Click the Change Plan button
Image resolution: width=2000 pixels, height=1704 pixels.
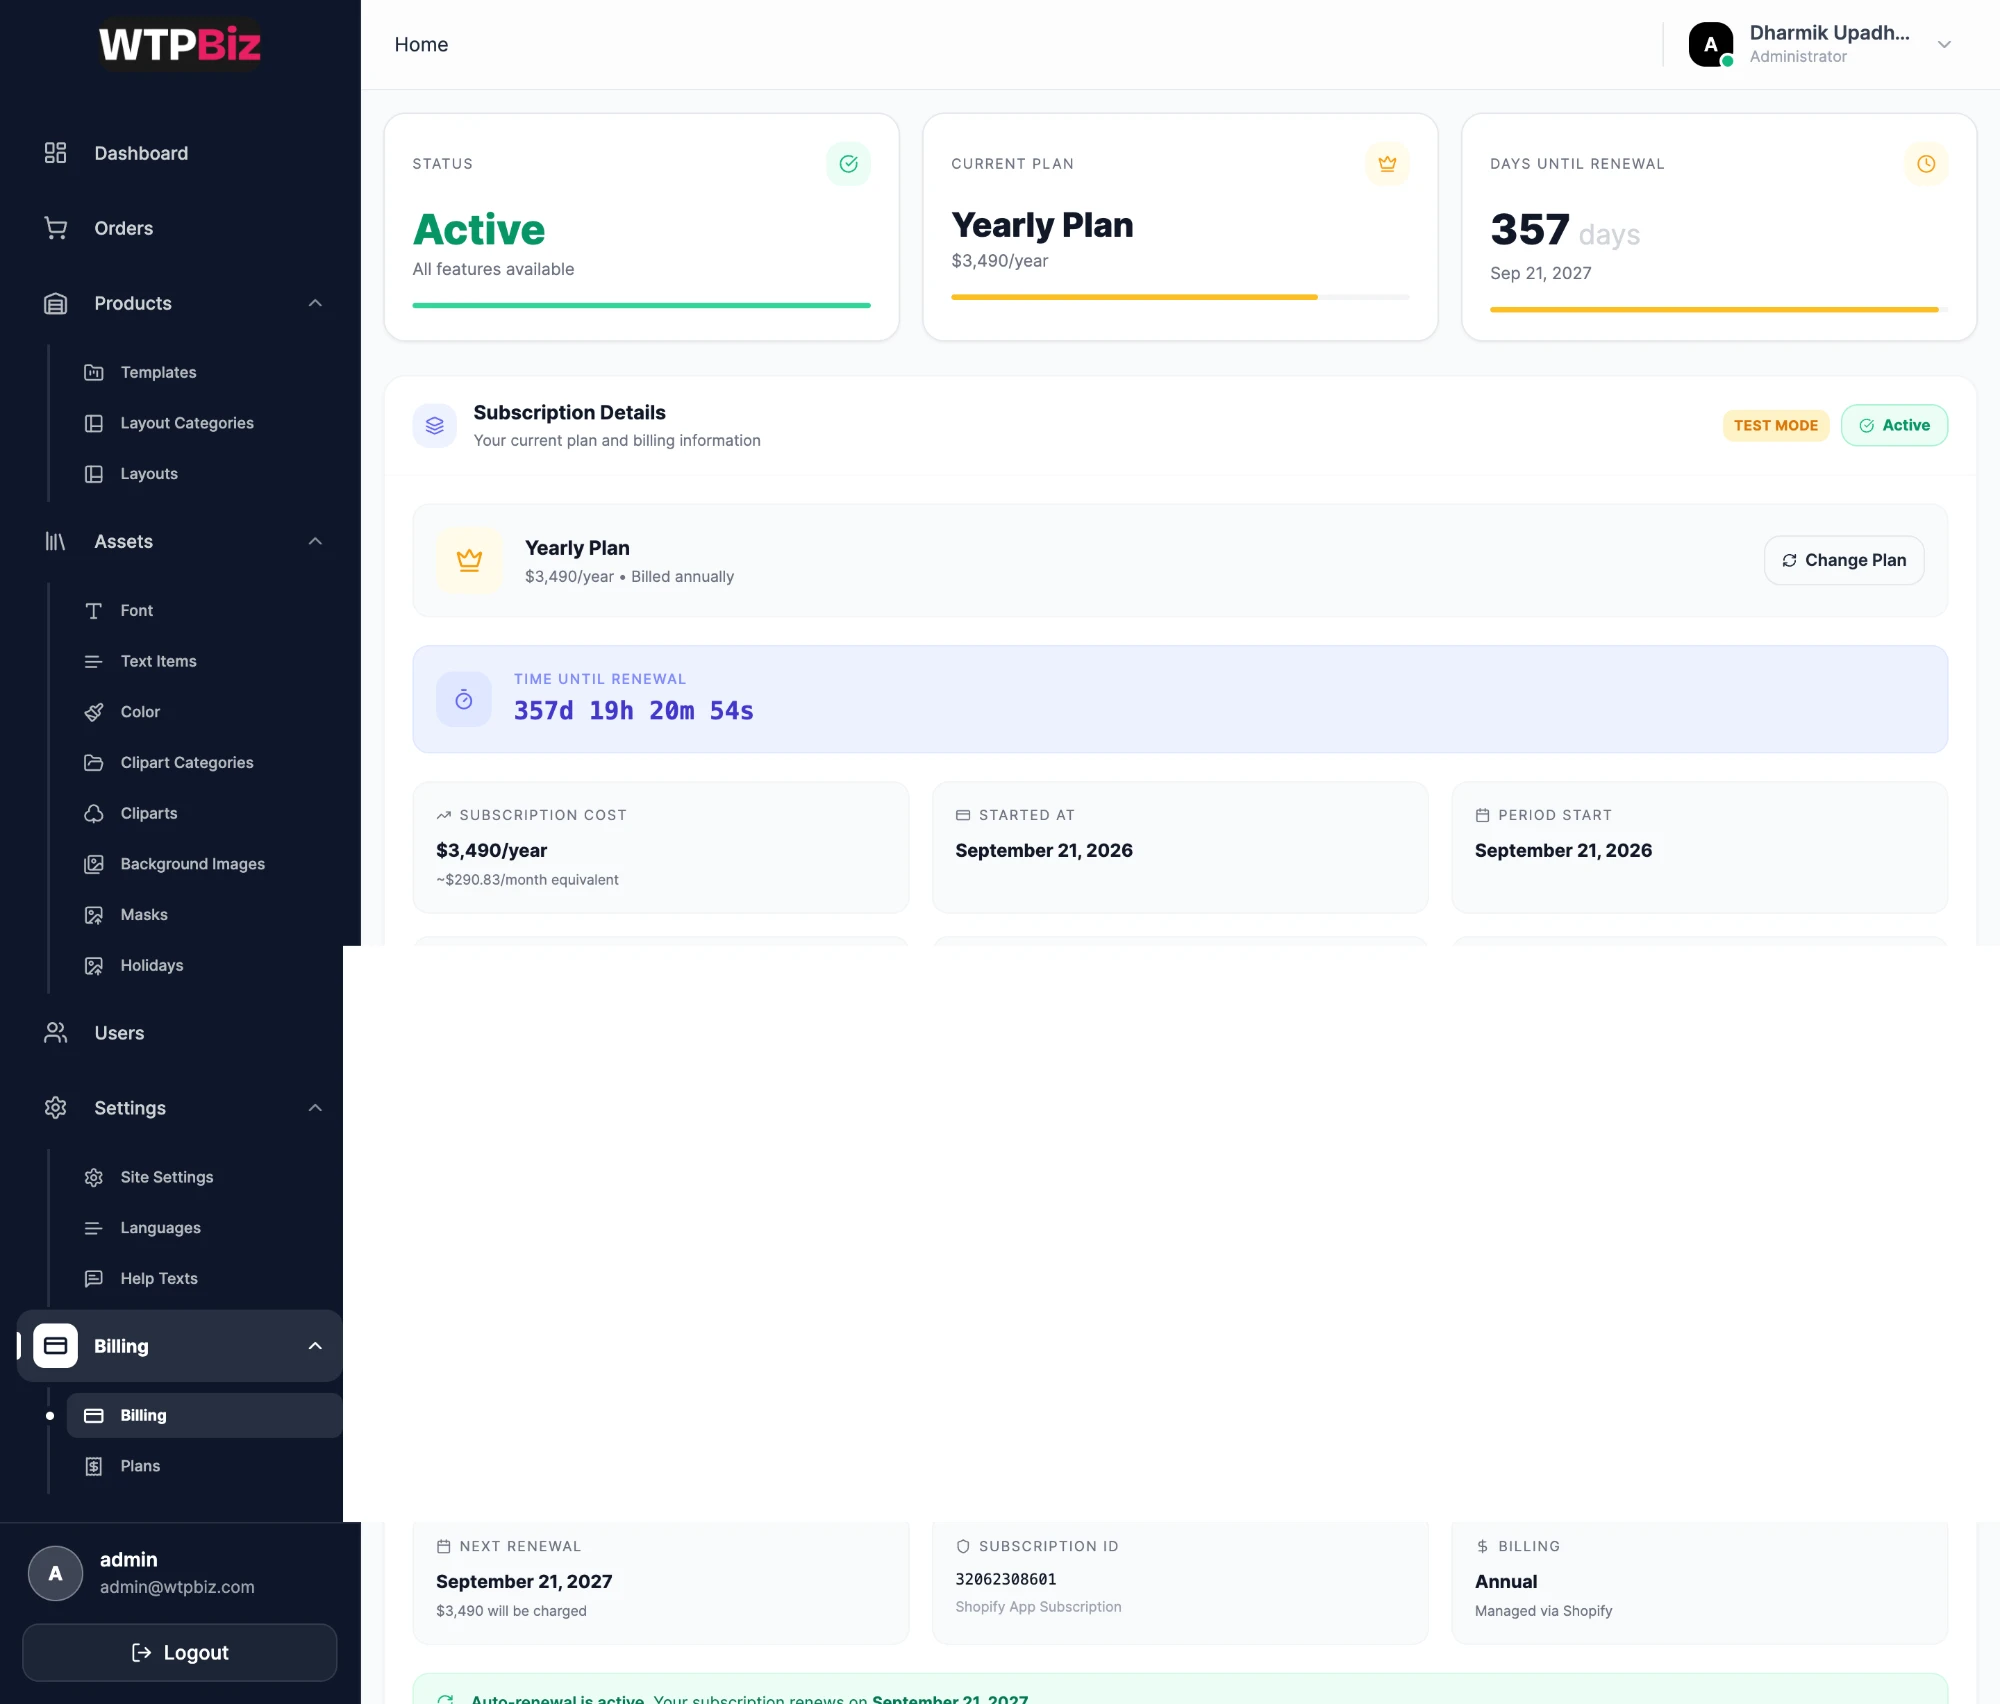1844,560
